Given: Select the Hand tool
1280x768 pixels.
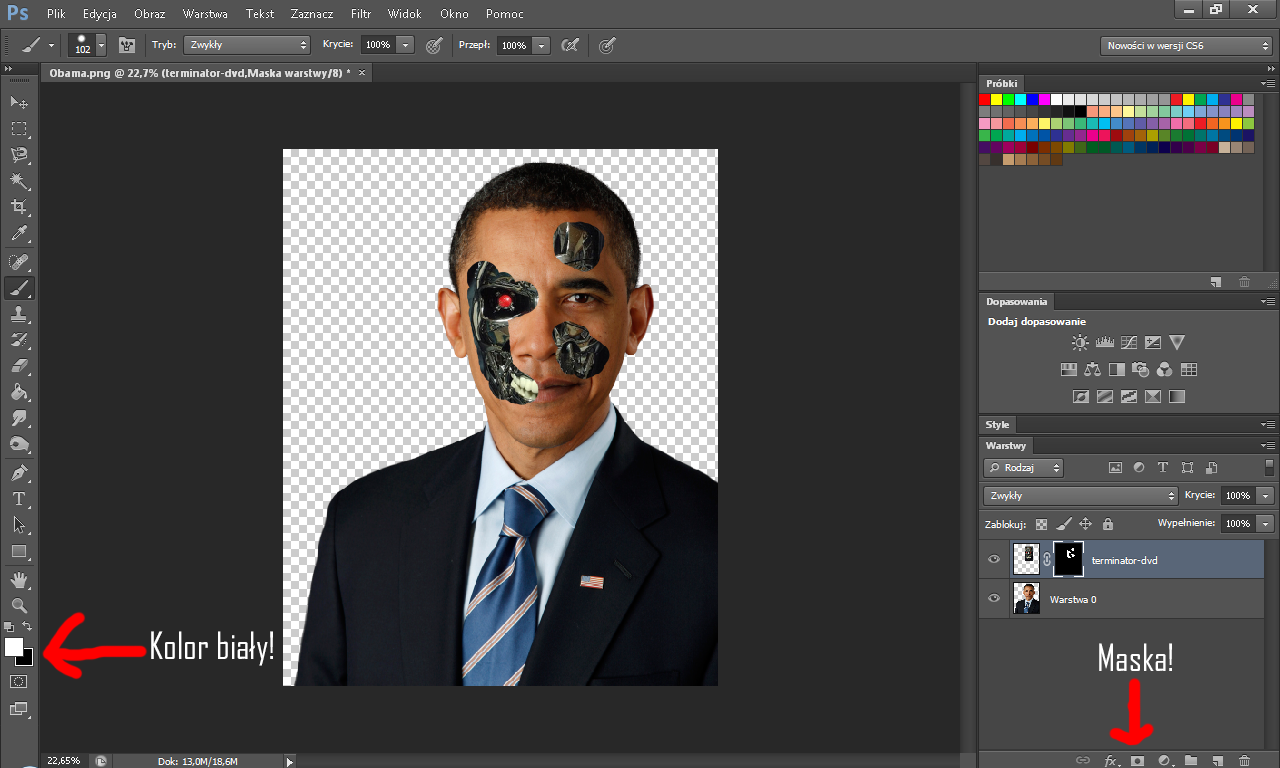Looking at the screenshot, I should click(19, 579).
